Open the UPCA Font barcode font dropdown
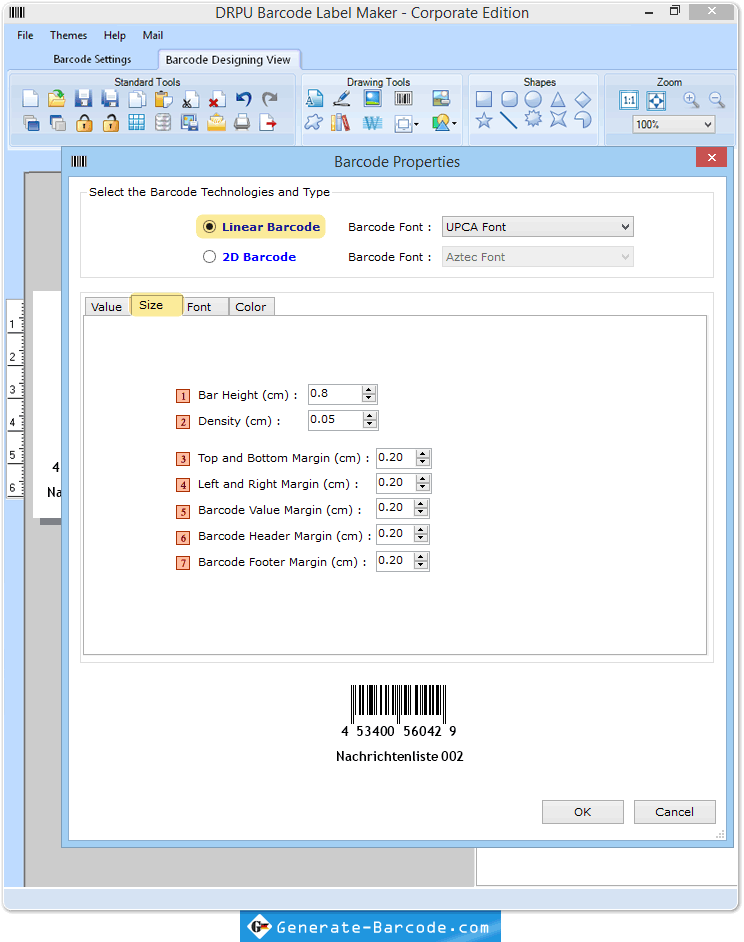Screen dimensions: 744x942 537,227
